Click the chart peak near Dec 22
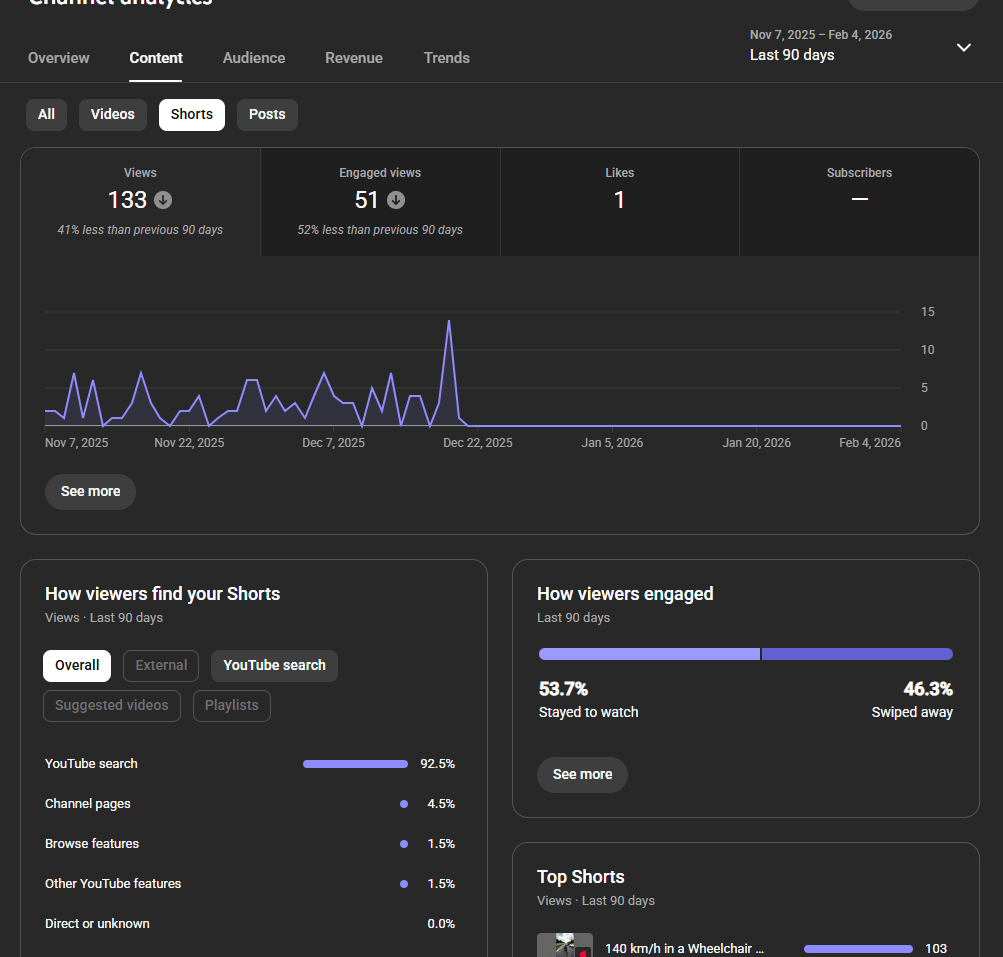Screen dimensions: 1003x957 coord(449,322)
